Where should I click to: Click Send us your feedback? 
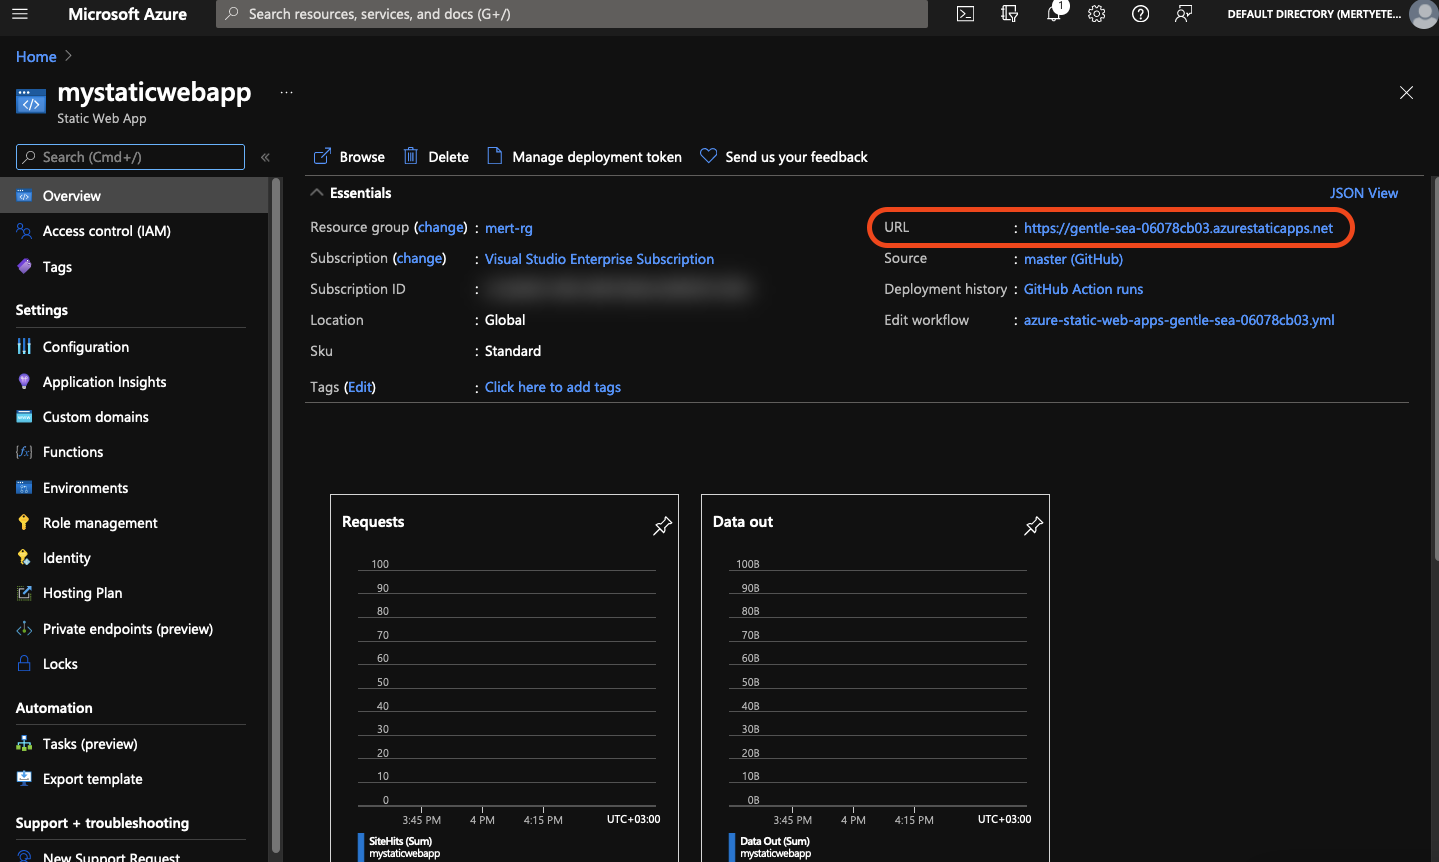coord(784,157)
